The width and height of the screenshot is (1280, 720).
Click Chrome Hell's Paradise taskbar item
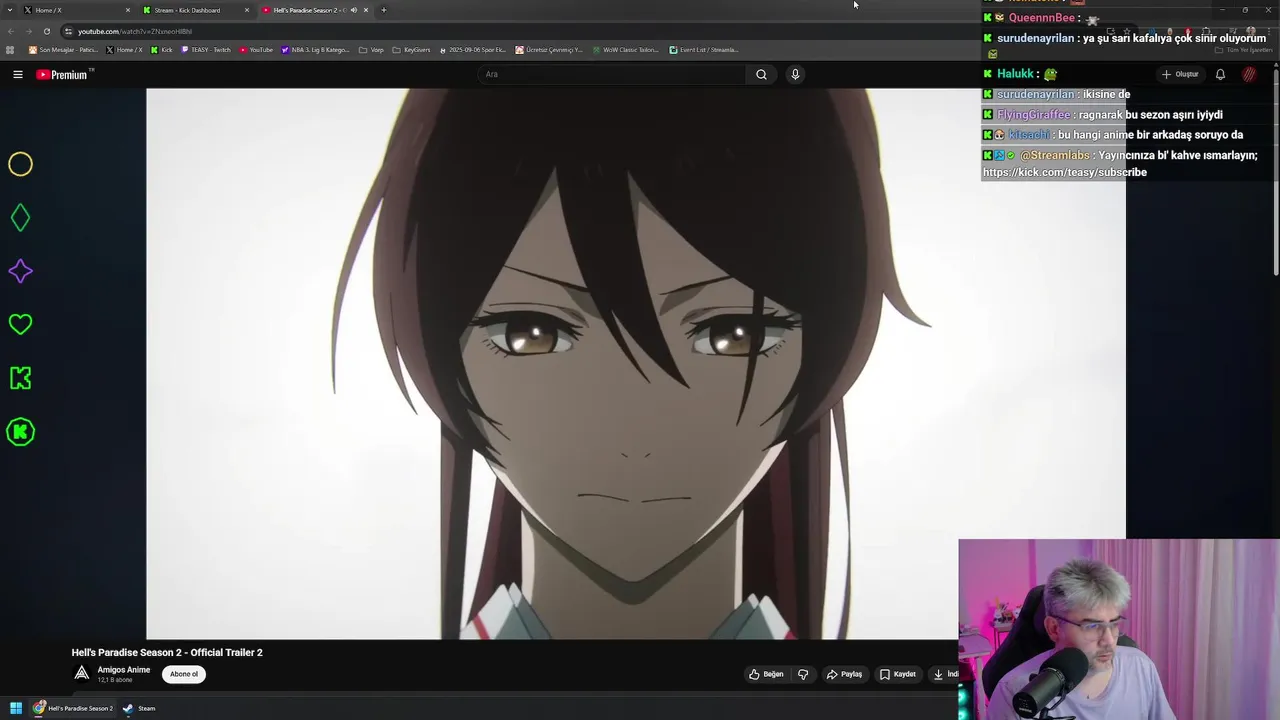coord(73,708)
